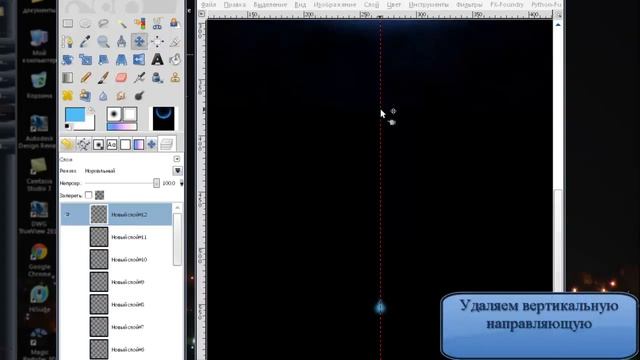Select the Ellipse Select tool
The height and width of the screenshot is (360, 640).
(85, 23)
